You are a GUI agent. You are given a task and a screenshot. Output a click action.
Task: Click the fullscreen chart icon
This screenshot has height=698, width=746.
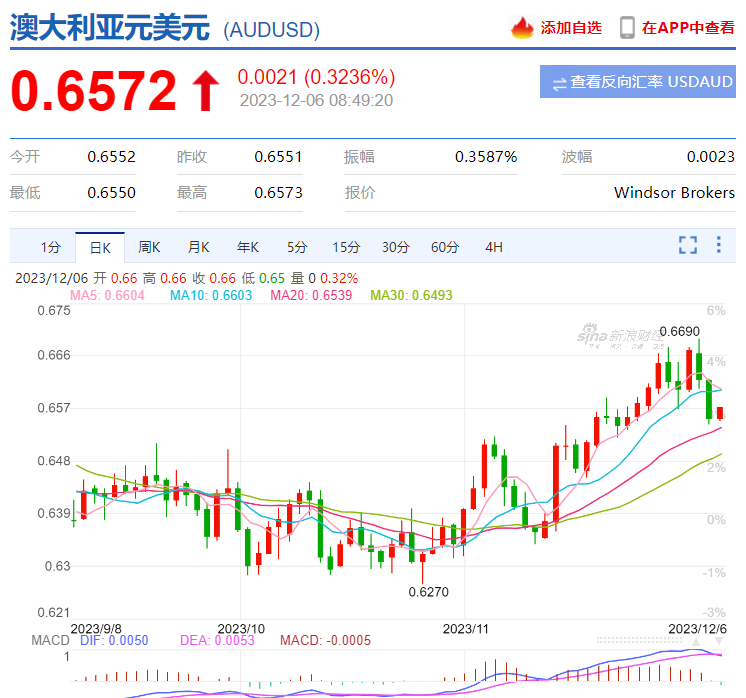point(687,245)
